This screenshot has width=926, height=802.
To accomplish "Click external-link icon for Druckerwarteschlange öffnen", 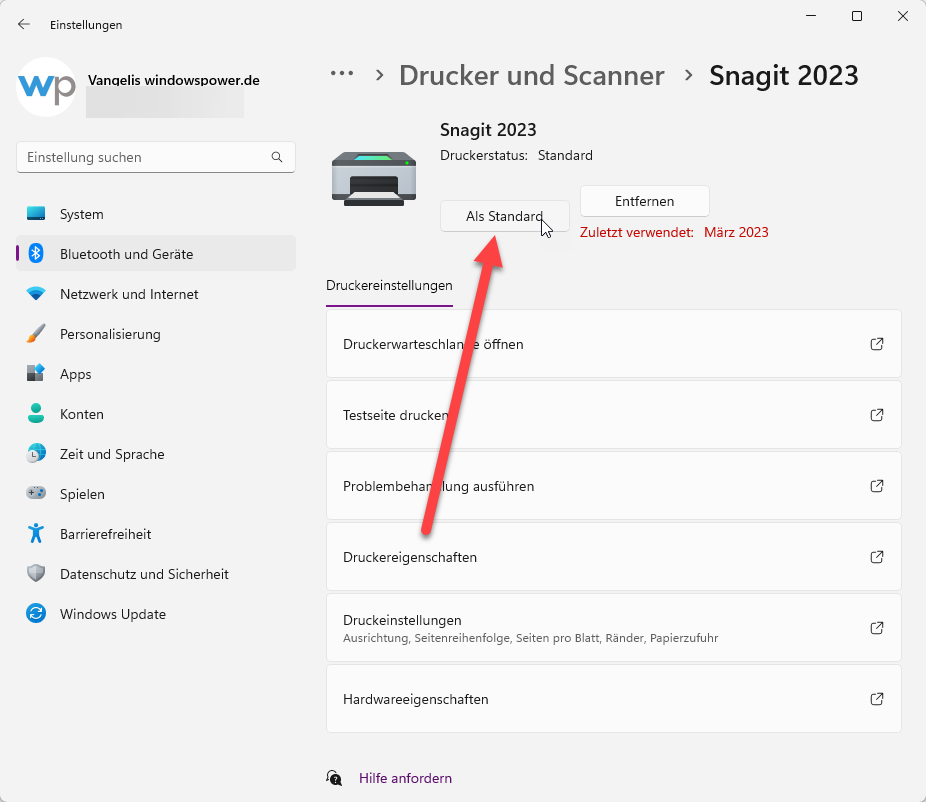I will 877,344.
